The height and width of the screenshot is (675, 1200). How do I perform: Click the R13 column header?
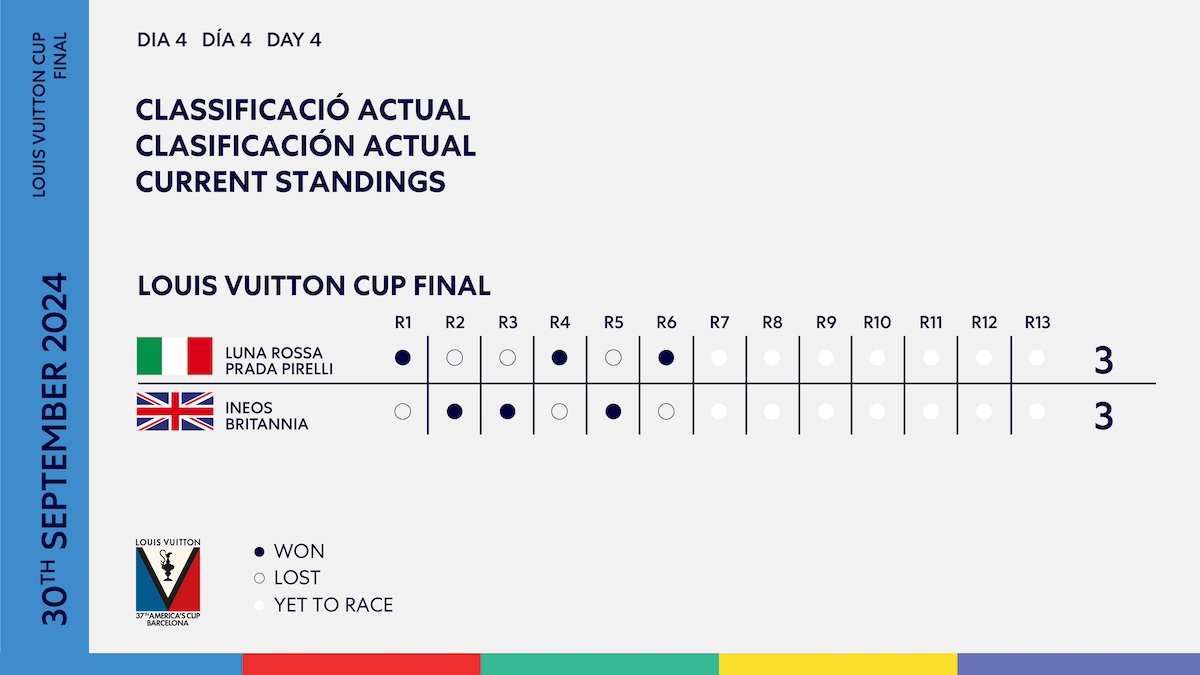pyautogui.click(x=1037, y=322)
